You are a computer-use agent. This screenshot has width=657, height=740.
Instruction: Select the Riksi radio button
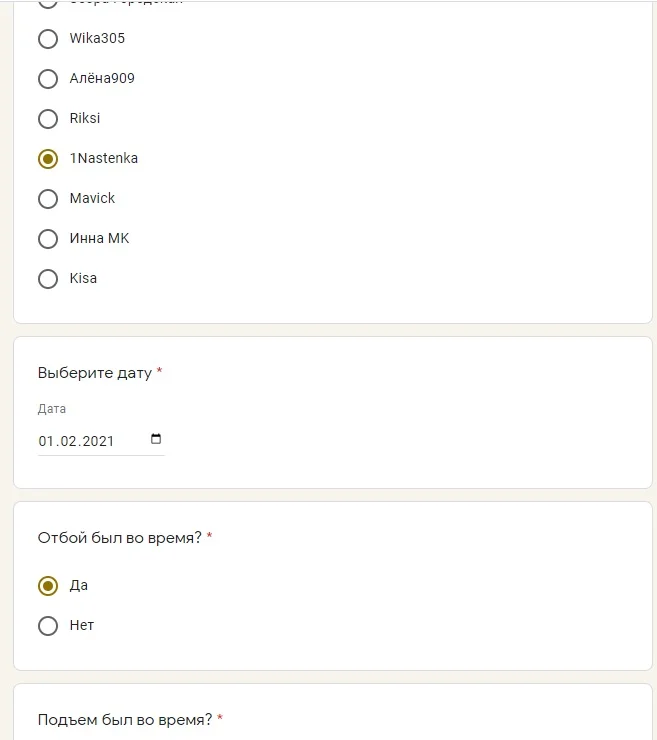click(x=48, y=119)
